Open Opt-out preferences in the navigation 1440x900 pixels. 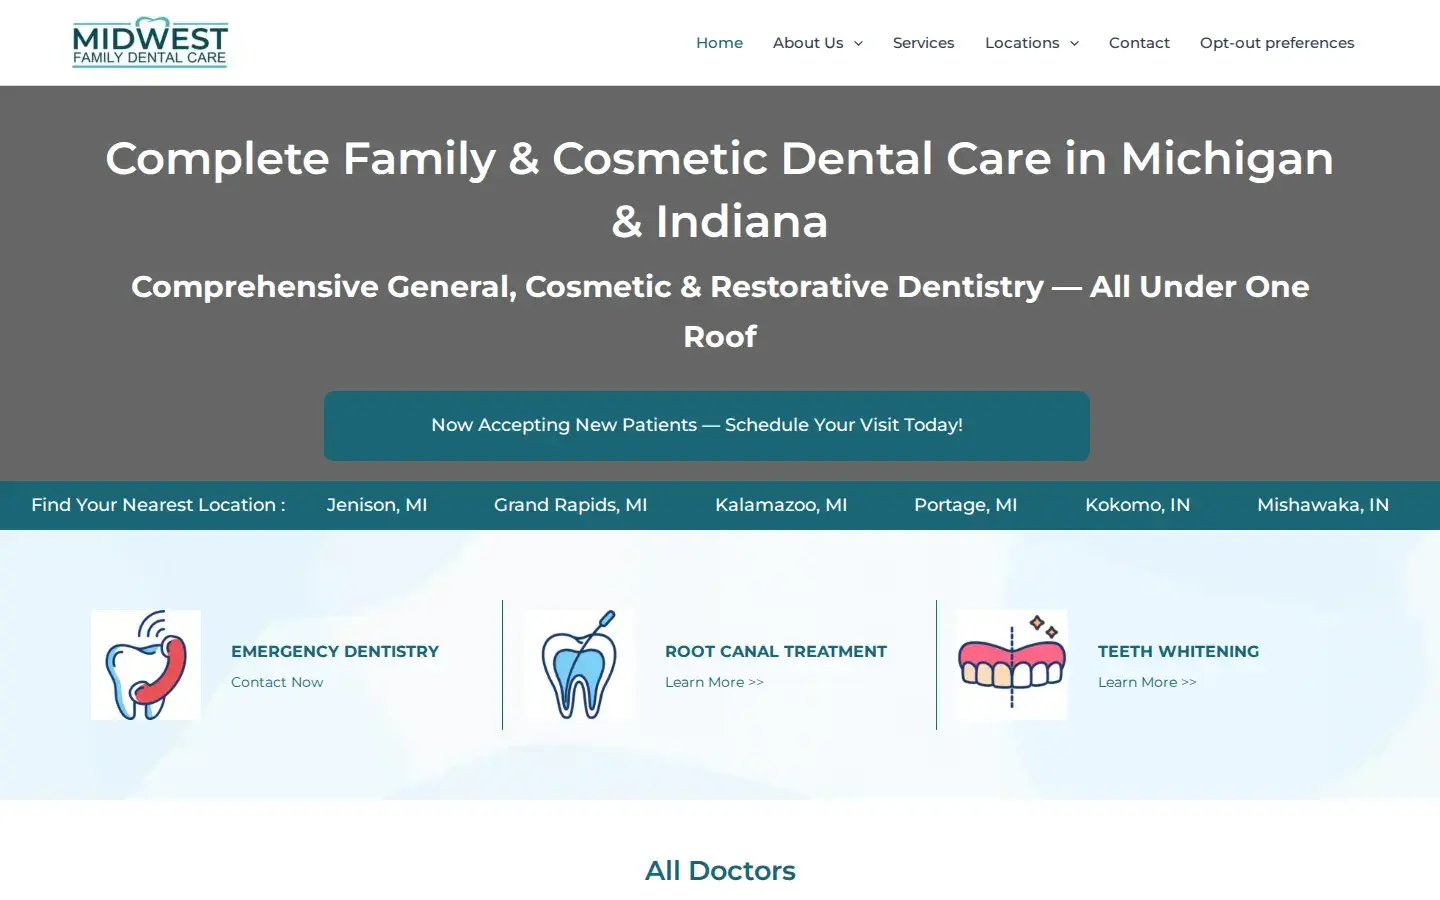[x=1277, y=43]
